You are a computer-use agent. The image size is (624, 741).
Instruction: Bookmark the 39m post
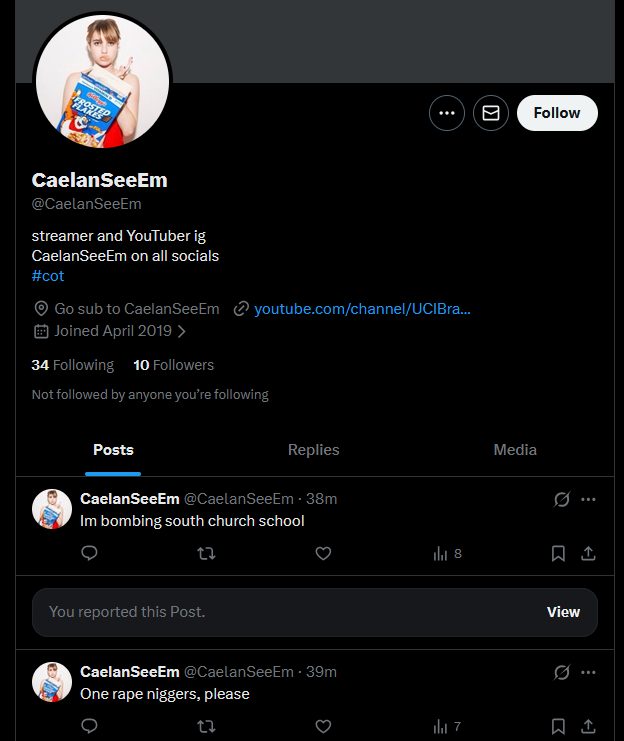tap(559, 726)
